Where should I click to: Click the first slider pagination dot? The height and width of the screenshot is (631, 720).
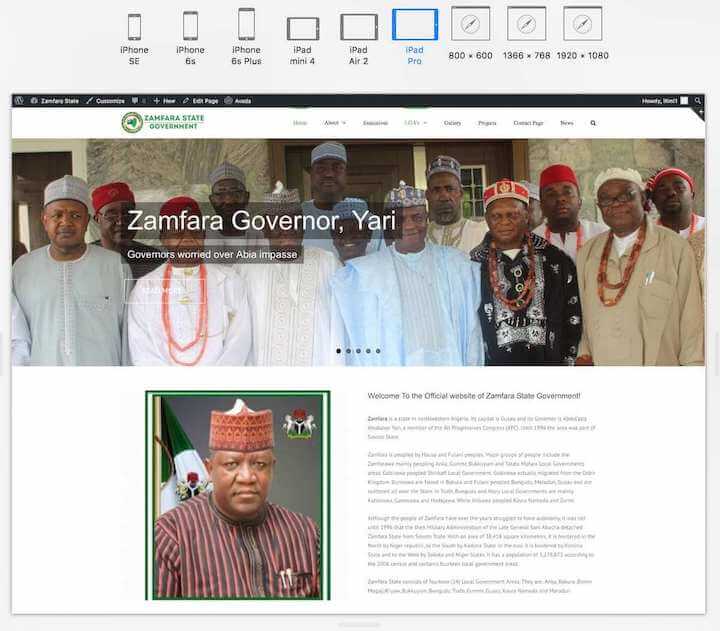pos(338,351)
